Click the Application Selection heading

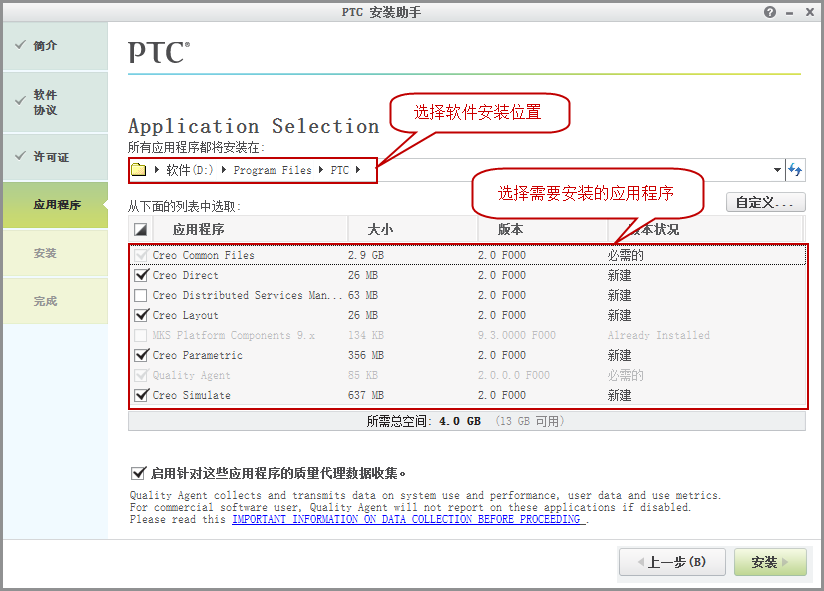253,126
